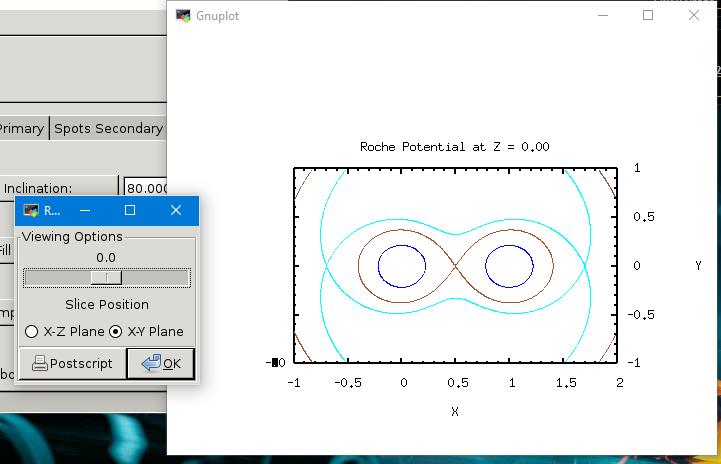The height and width of the screenshot is (464, 721).
Task: Minimize the viewing options dialog
Action: (x=84, y=211)
